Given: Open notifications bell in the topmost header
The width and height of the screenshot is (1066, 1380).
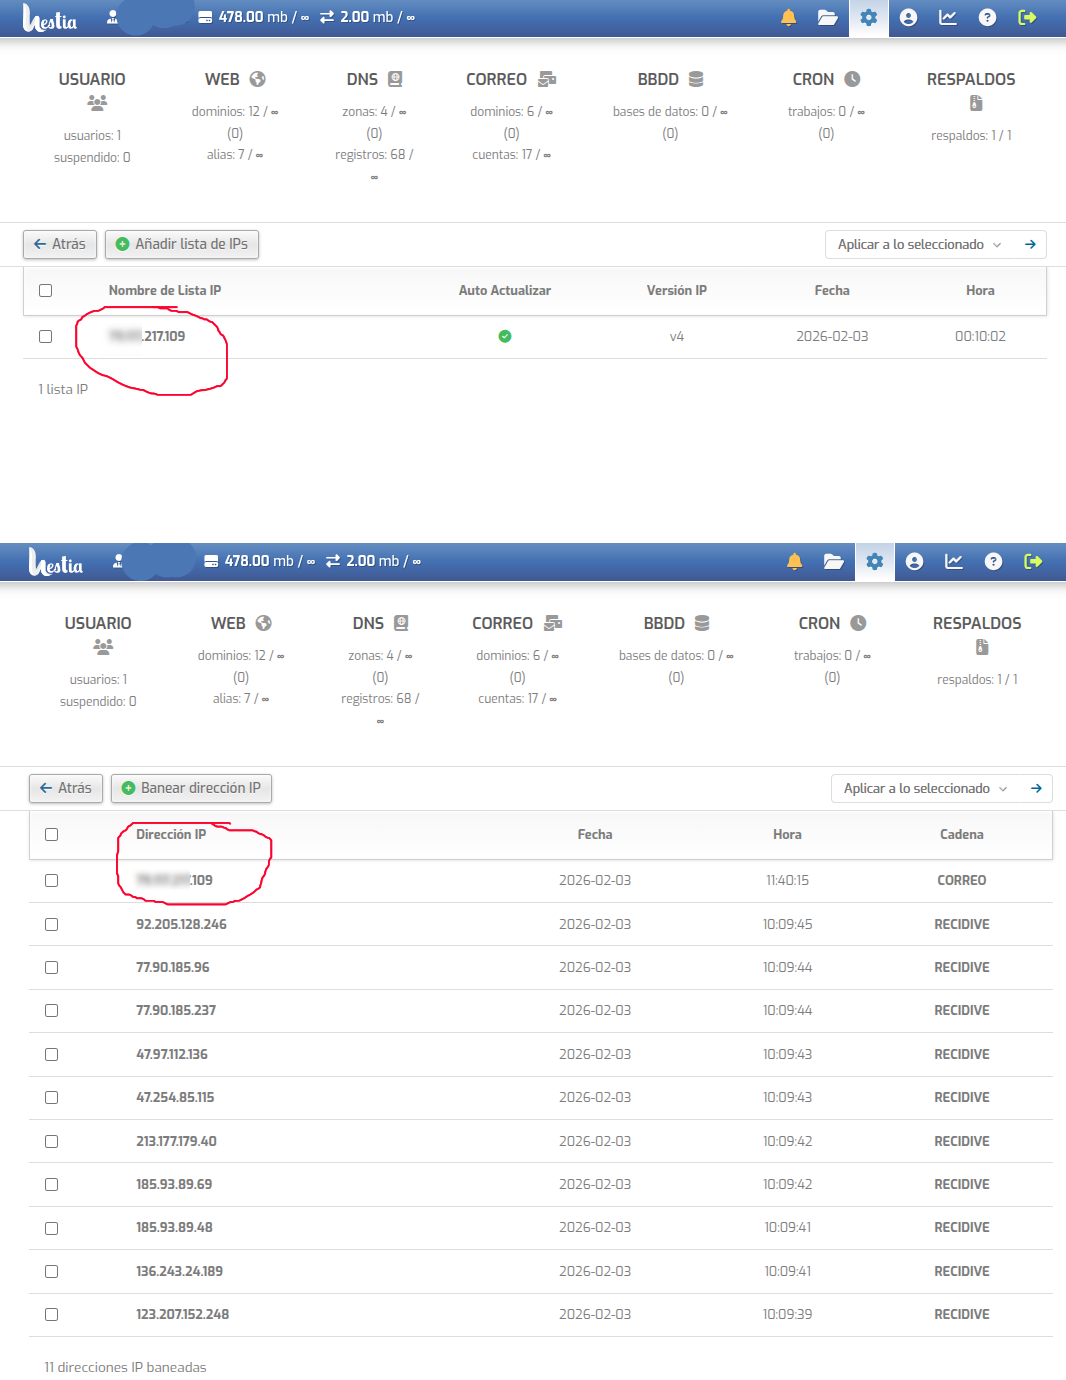Looking at the screenshot, I should click(788, 18).
